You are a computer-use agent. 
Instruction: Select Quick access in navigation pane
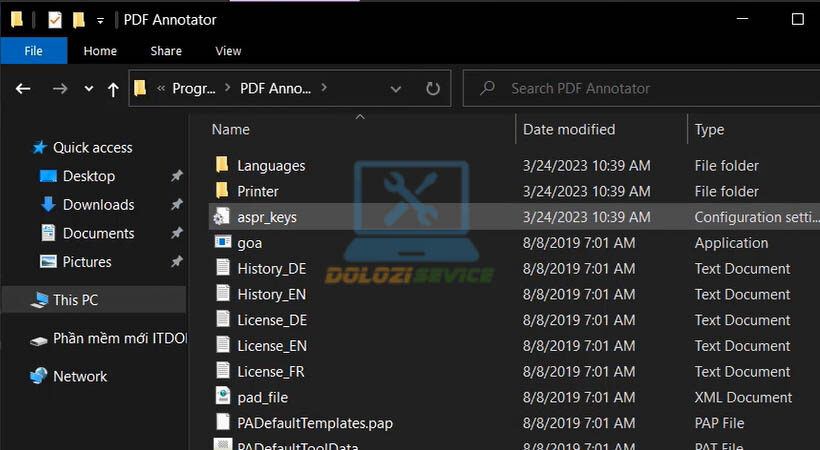[x=93, y=148]
